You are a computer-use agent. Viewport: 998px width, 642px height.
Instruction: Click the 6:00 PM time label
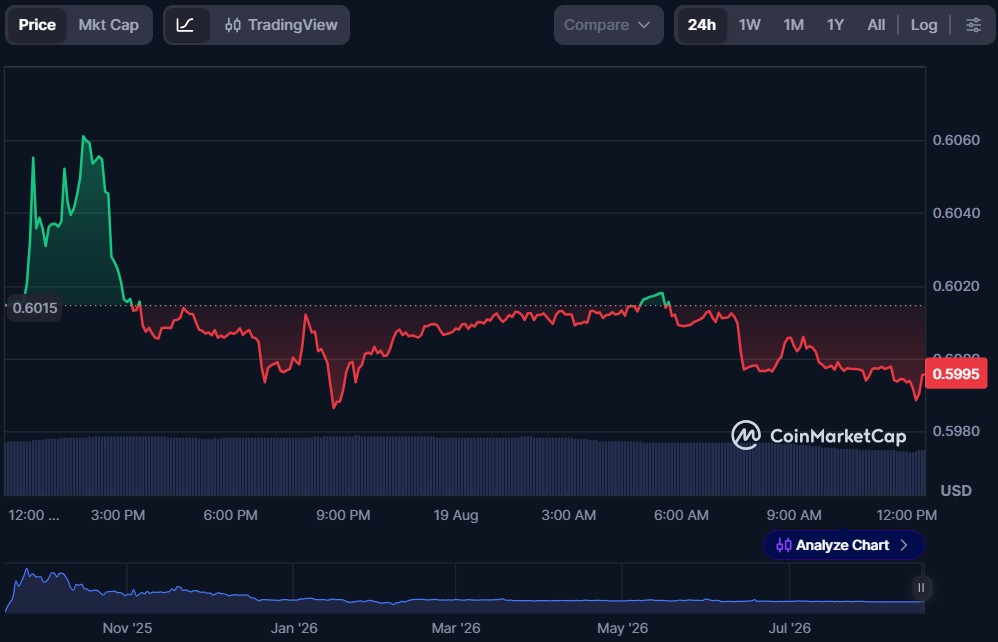(230, 515)
